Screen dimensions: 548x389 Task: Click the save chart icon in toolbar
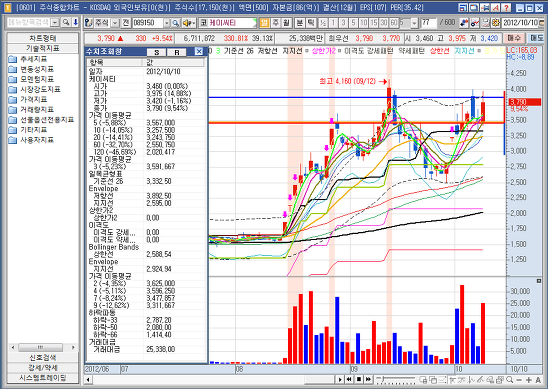(x=485, y=23)
